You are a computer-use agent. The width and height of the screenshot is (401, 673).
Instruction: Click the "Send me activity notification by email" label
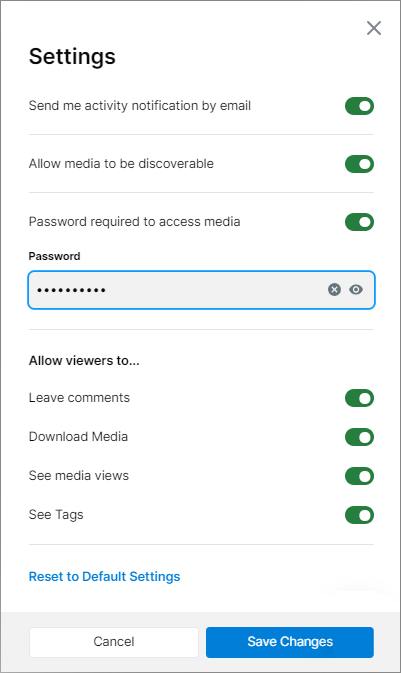point(140,106)
